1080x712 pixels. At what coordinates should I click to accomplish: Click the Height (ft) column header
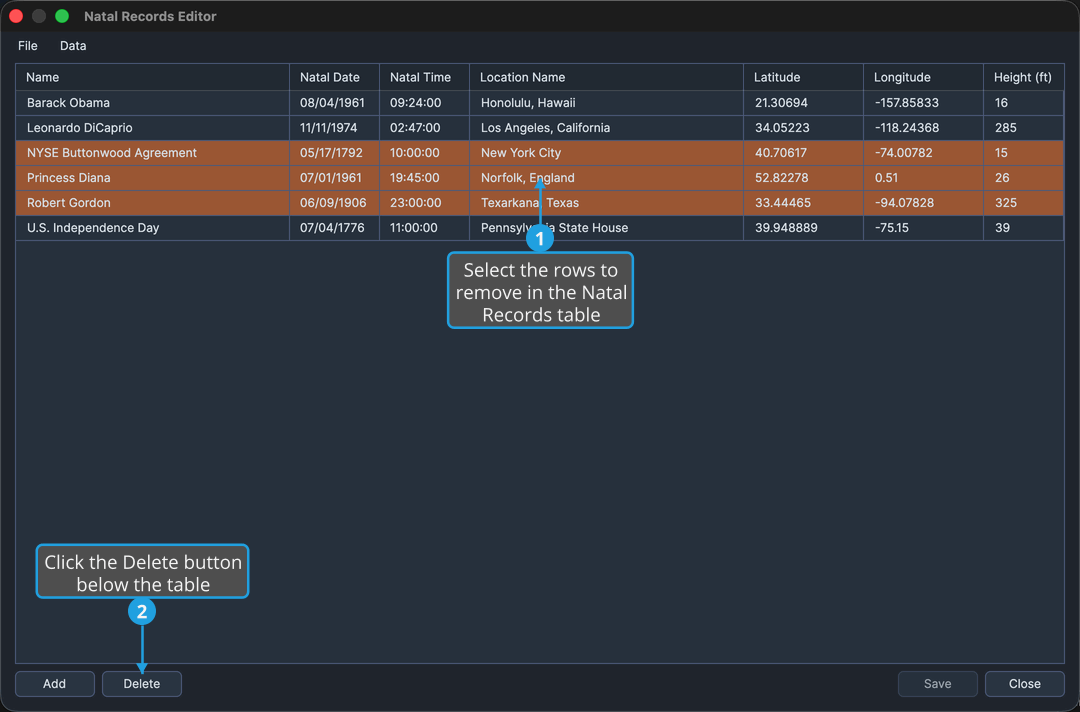(x=1024, y=77)
